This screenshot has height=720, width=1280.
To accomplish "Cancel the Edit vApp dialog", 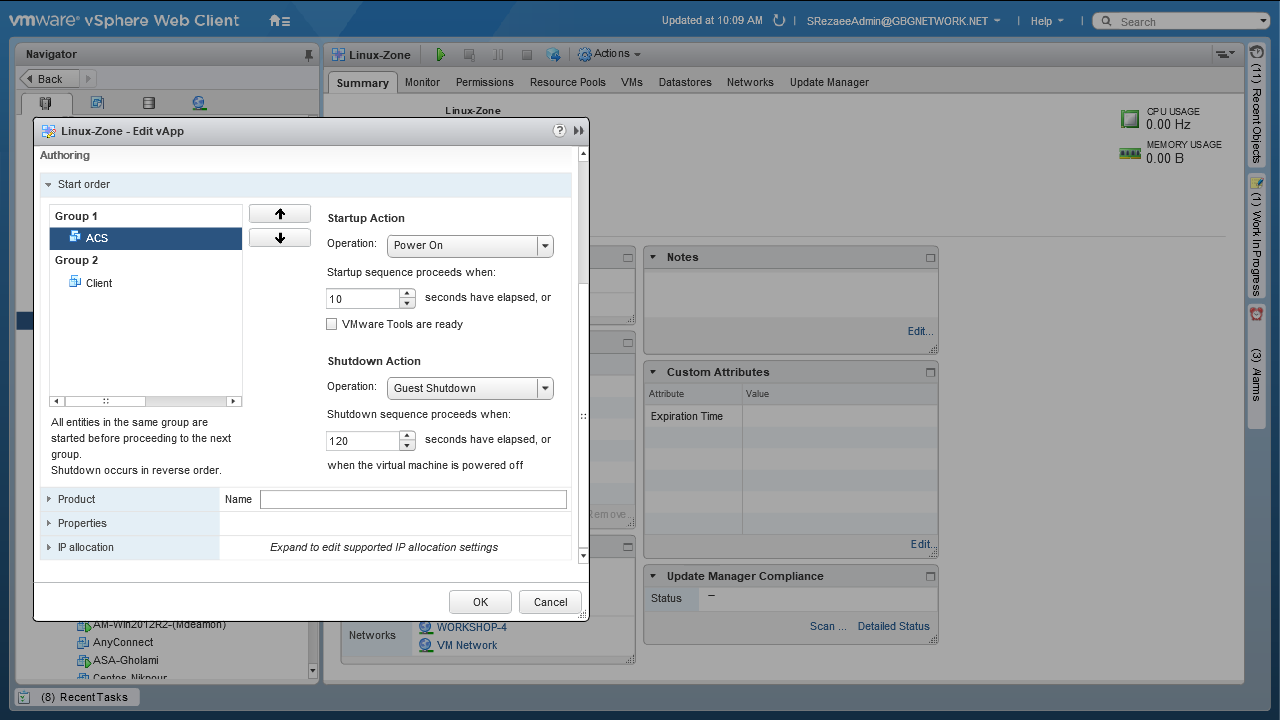I will click(x=550, y=602).
